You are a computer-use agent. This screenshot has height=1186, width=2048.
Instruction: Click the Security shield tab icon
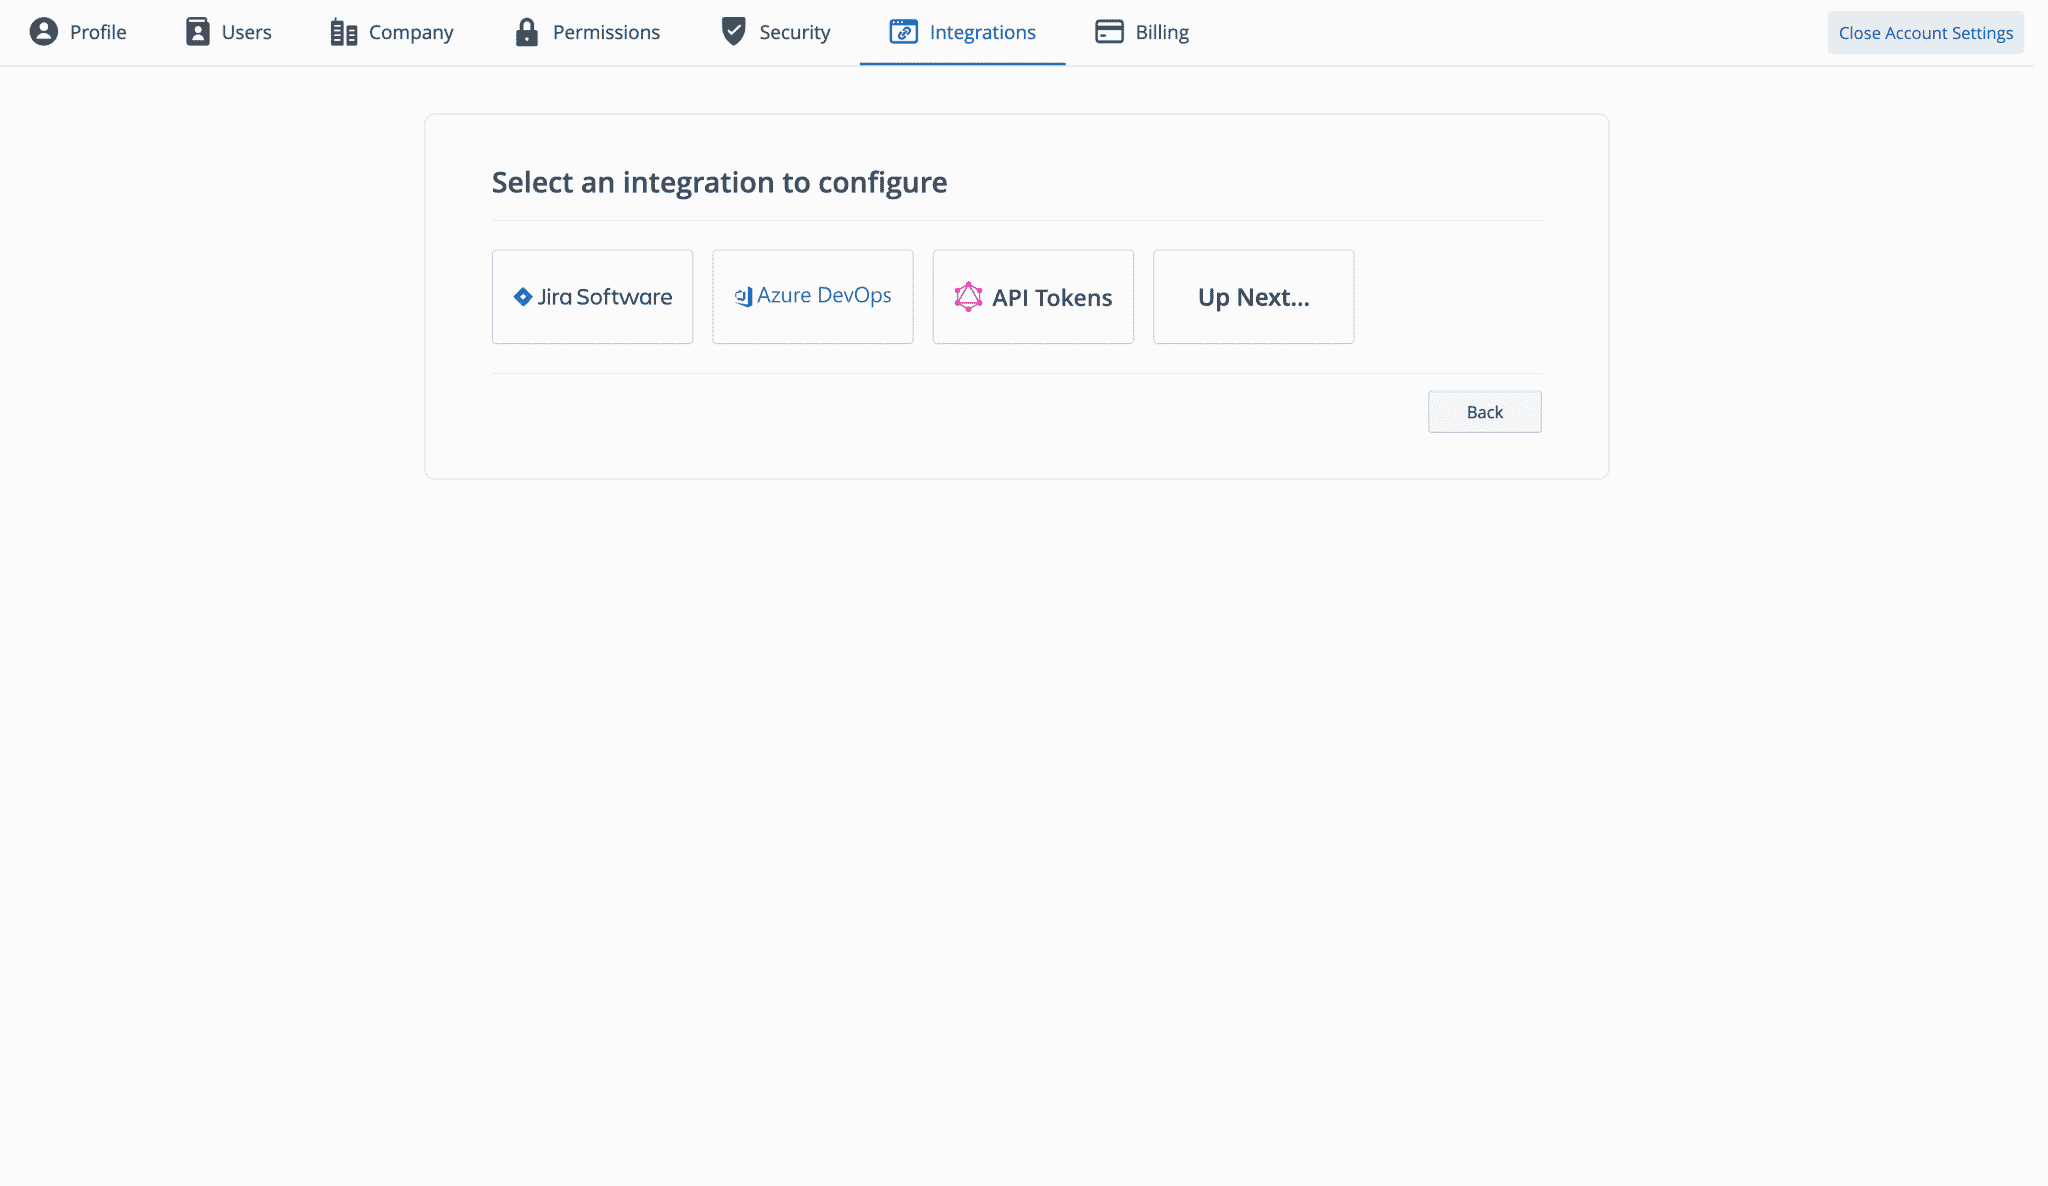[x=733, y=31]
